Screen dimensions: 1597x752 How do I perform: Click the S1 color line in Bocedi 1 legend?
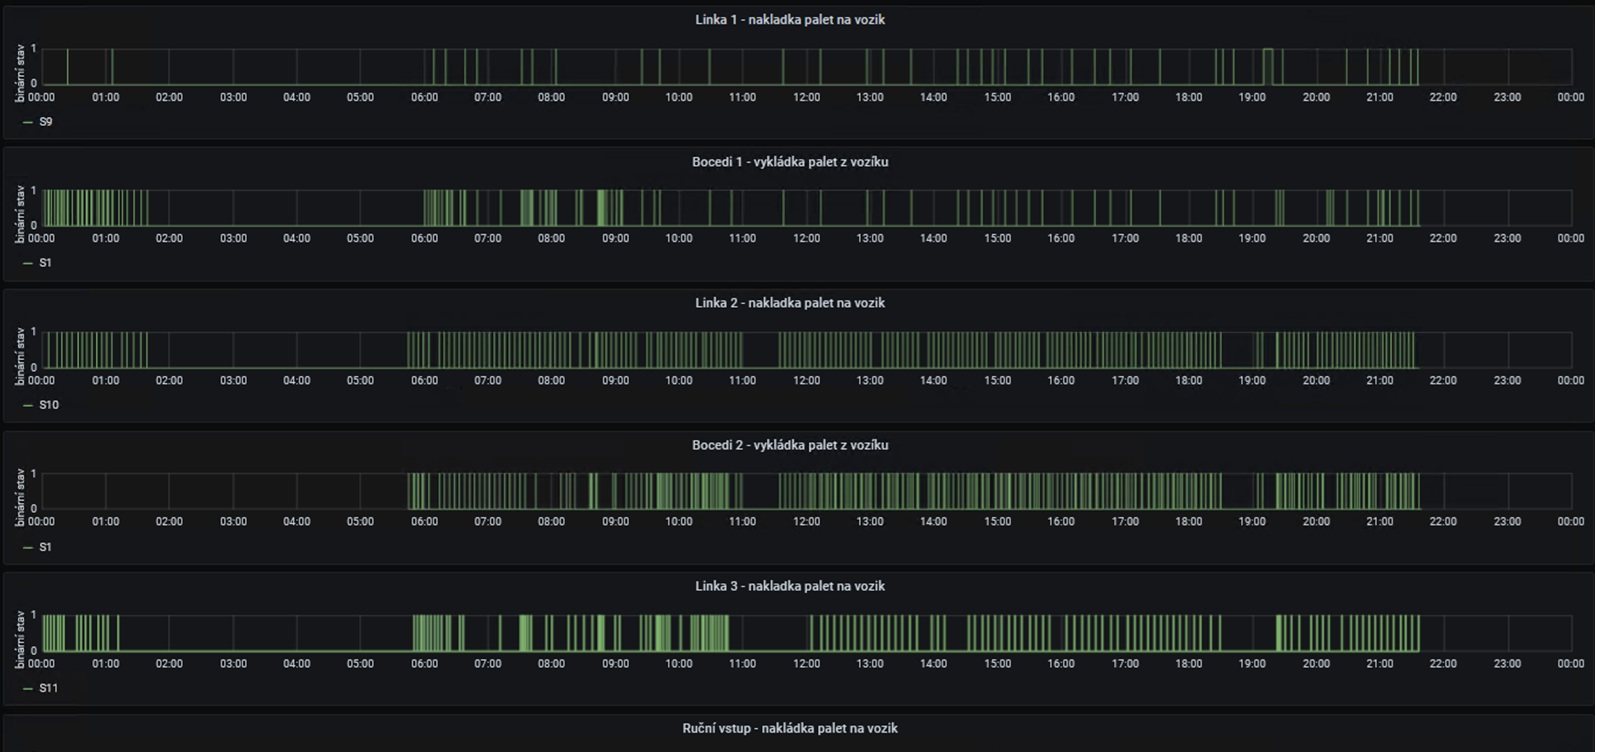(x=28, y=263)
